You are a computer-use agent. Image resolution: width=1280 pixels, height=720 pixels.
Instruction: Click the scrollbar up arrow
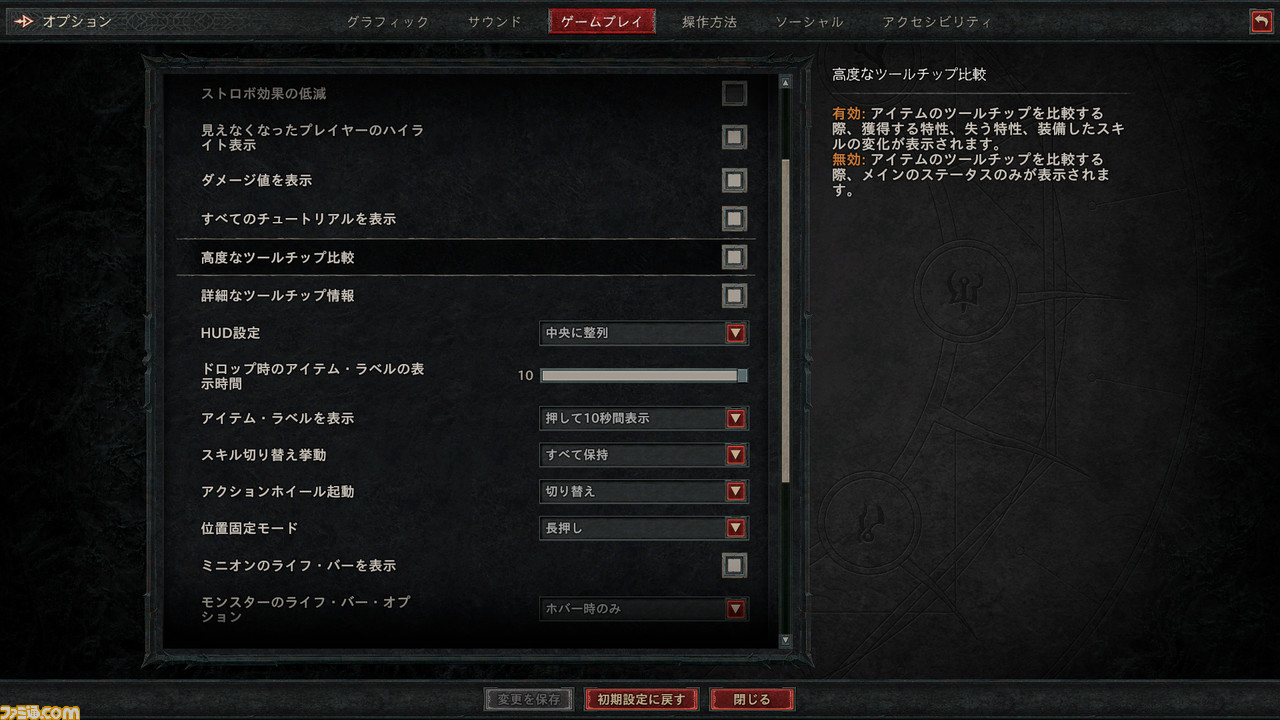785,84
